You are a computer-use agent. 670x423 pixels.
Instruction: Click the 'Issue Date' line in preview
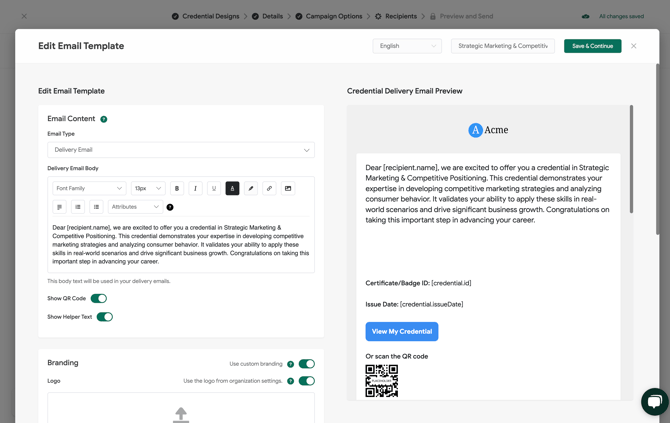(x=414, y=305)
